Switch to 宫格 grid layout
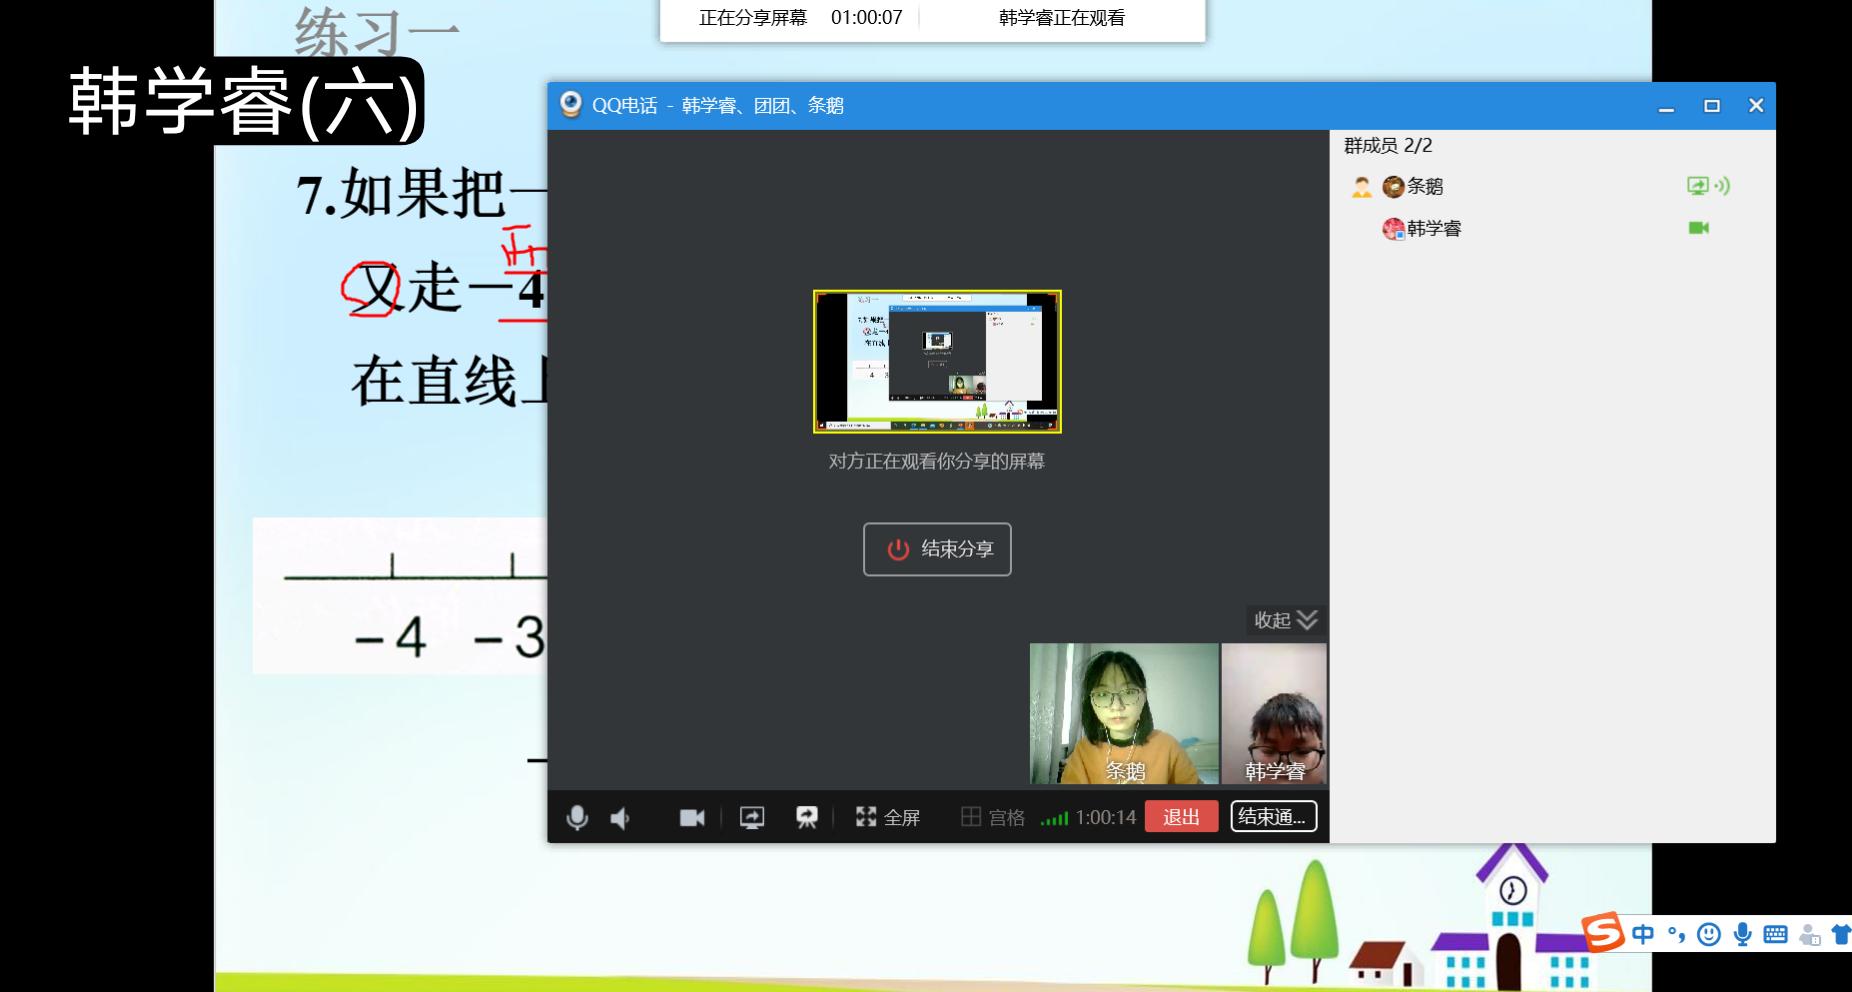 pos(993,818)
